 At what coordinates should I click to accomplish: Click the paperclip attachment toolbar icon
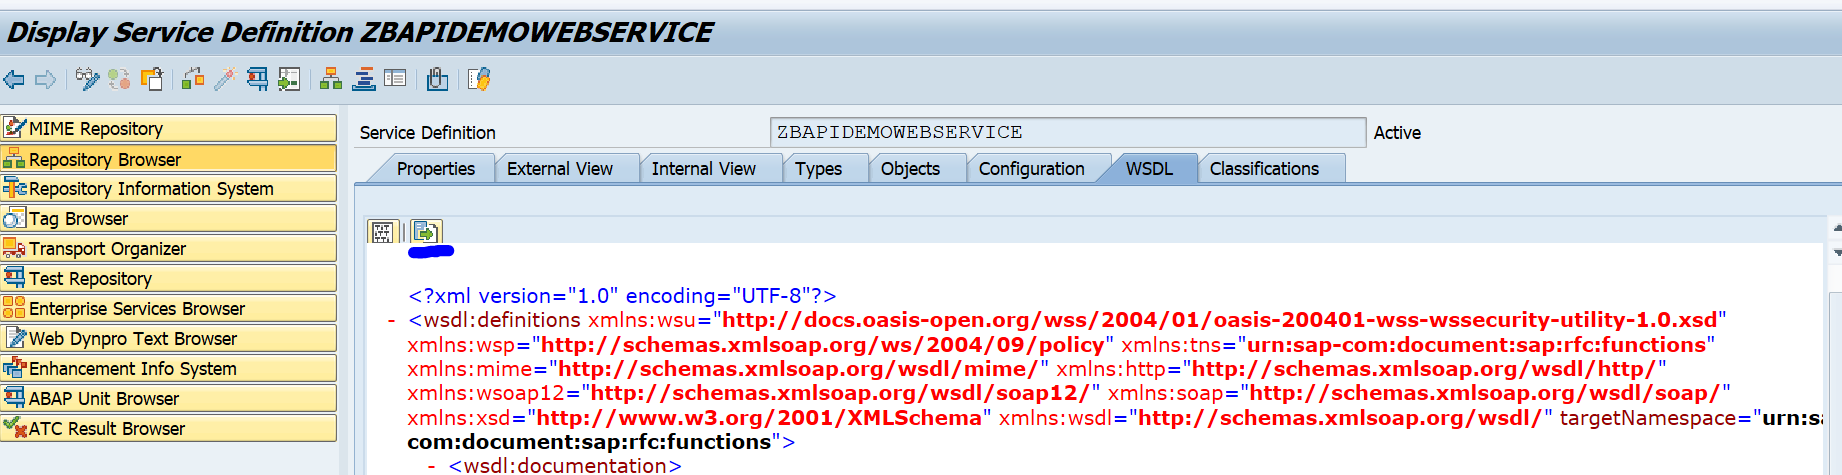tap(437, 80)
